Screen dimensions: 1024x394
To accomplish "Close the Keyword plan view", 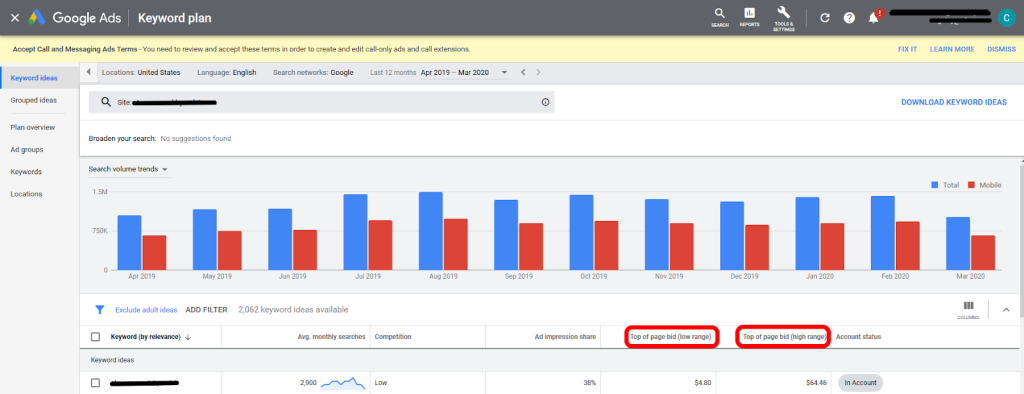I will pos(15,18).
